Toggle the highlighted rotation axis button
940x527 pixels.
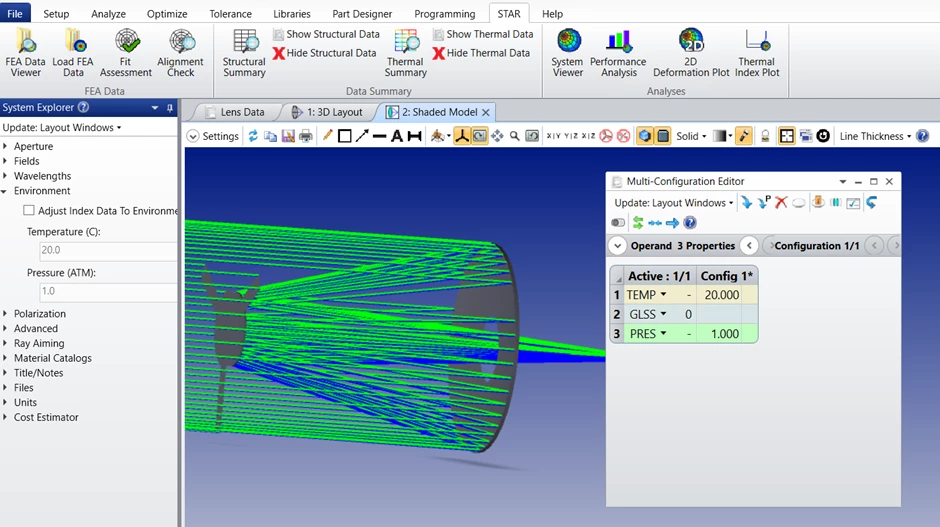pyautogui.click(x=462, y=136)
